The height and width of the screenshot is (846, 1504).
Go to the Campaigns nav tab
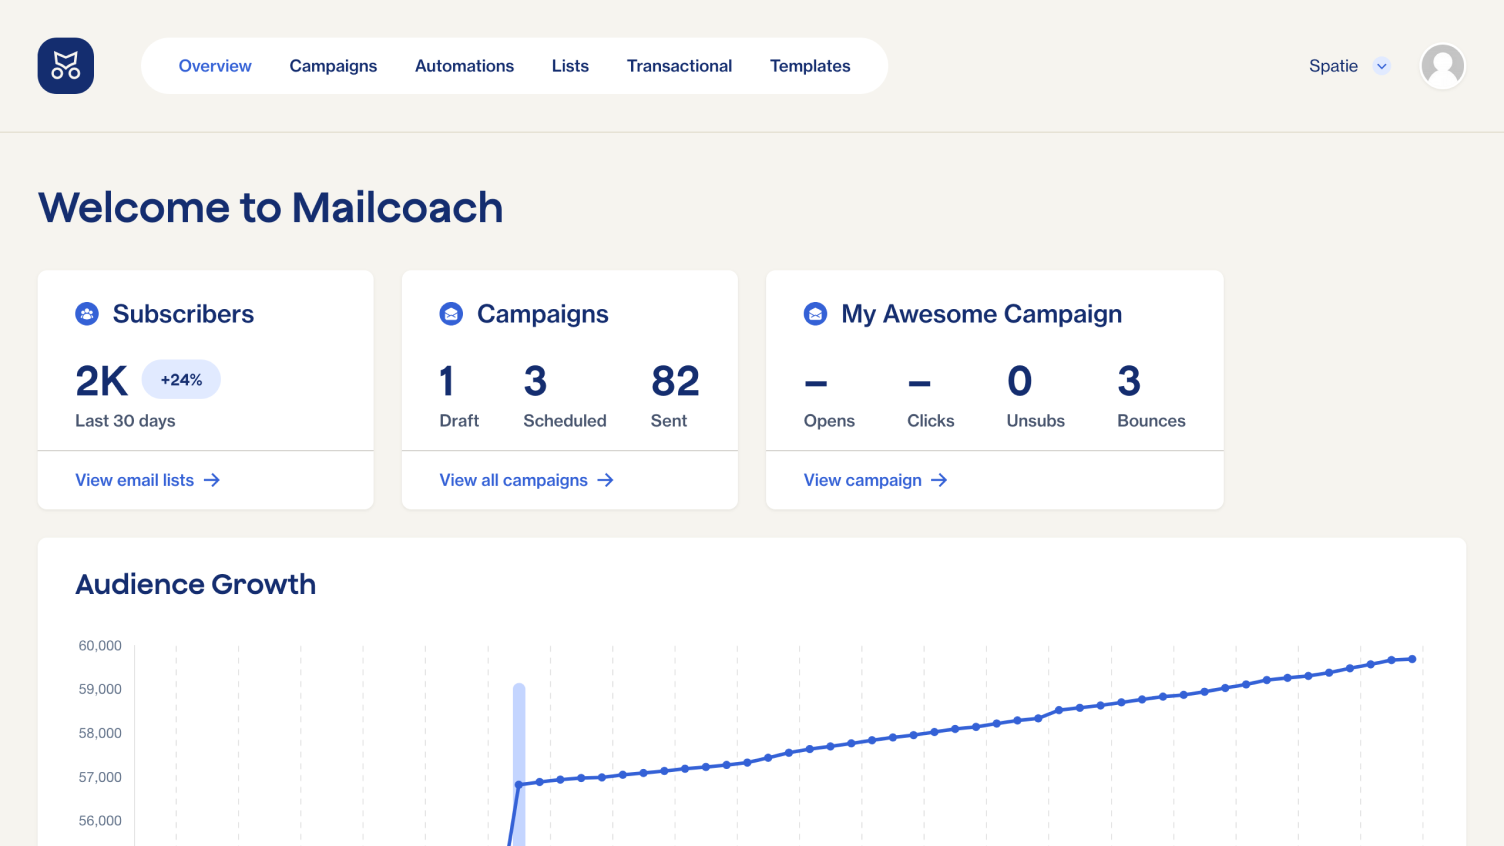click(333, 66)
